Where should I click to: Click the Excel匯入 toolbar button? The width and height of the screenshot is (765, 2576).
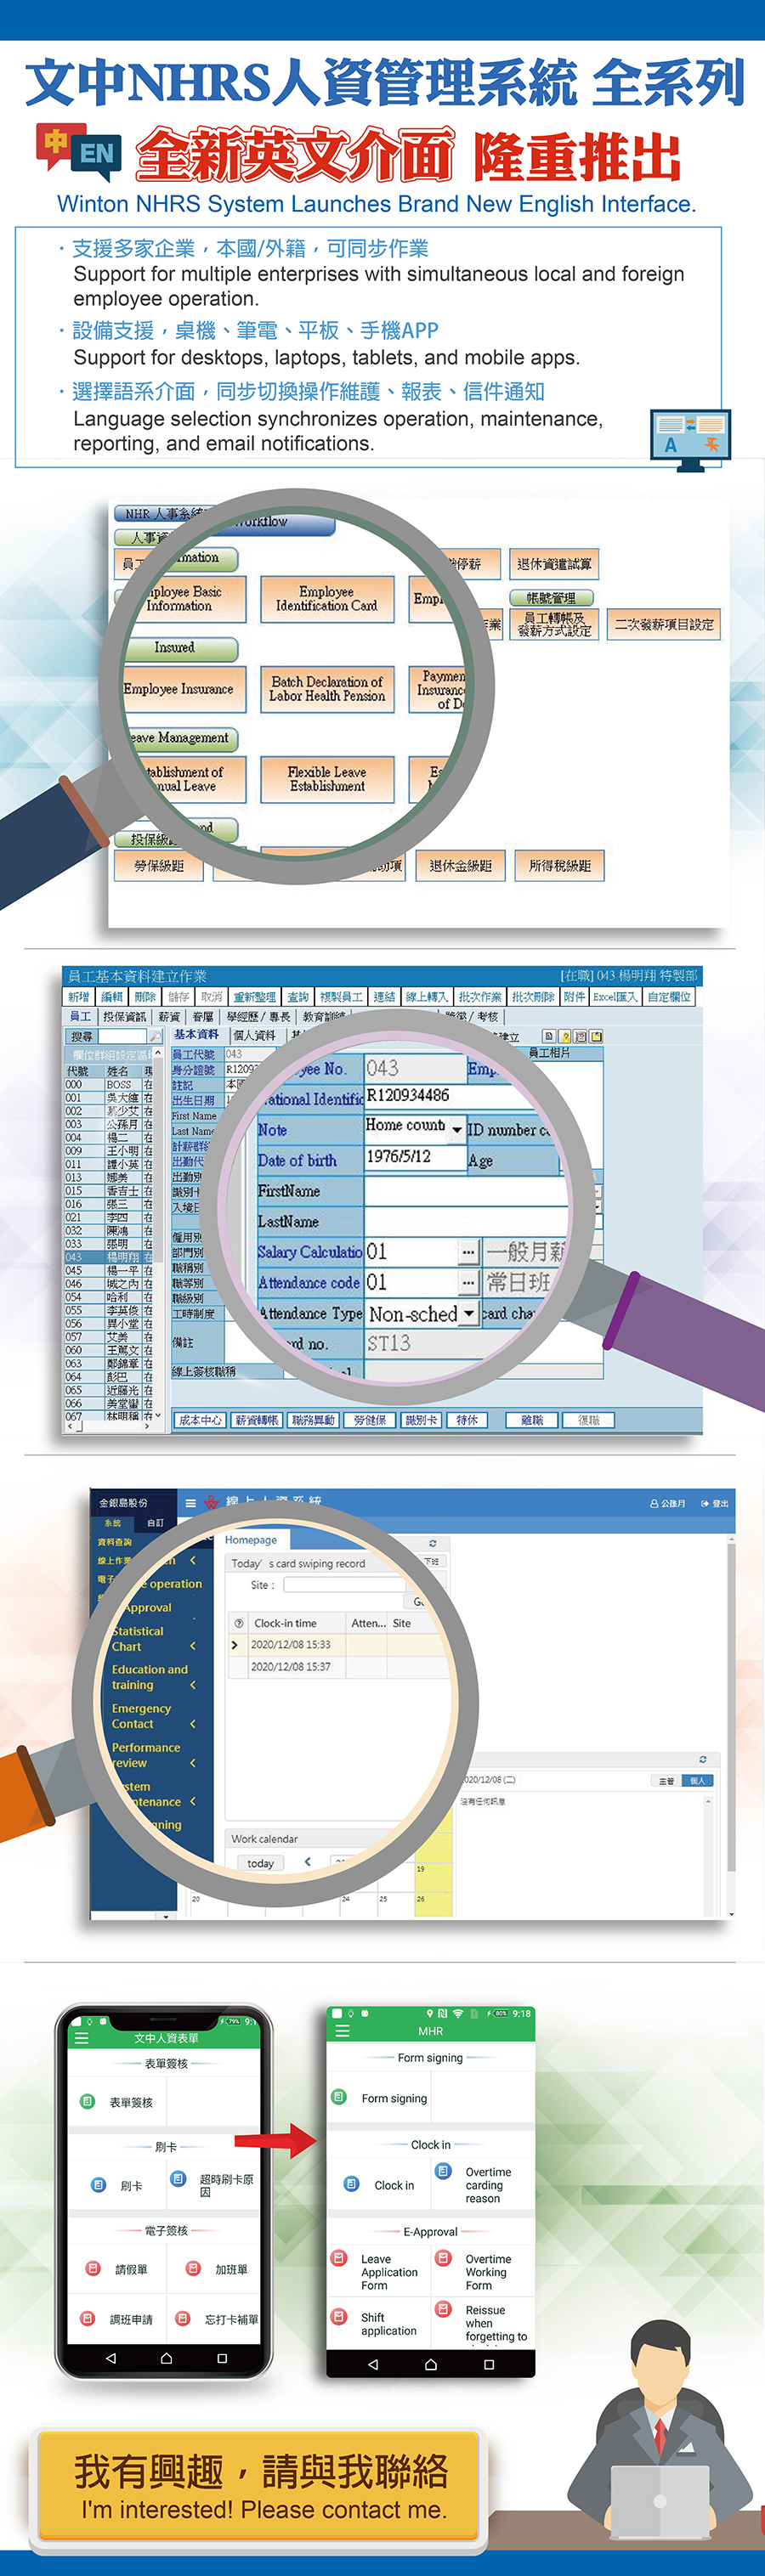[x=615, y=997]
